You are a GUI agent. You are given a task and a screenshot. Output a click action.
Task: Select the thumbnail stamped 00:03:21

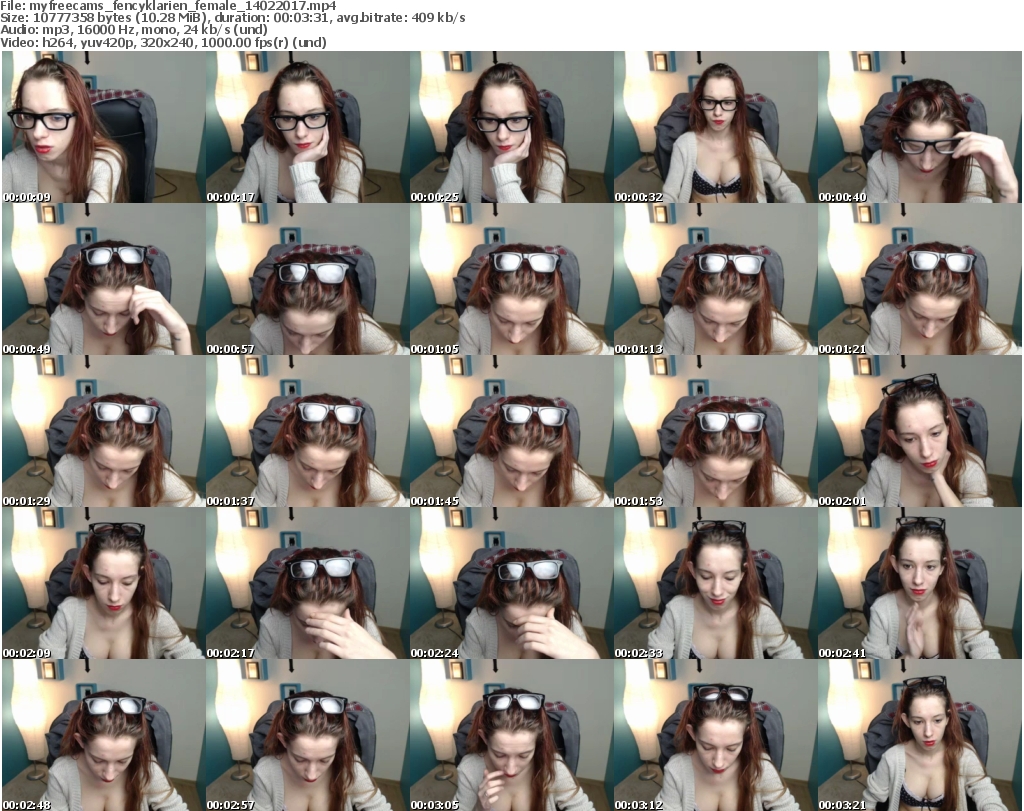click(x=920, y=735)
